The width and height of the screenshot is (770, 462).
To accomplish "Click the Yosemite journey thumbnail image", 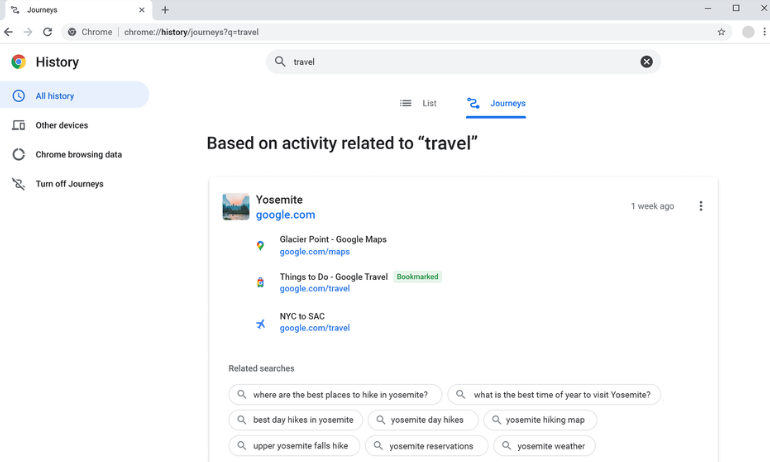I will point(236,207).
